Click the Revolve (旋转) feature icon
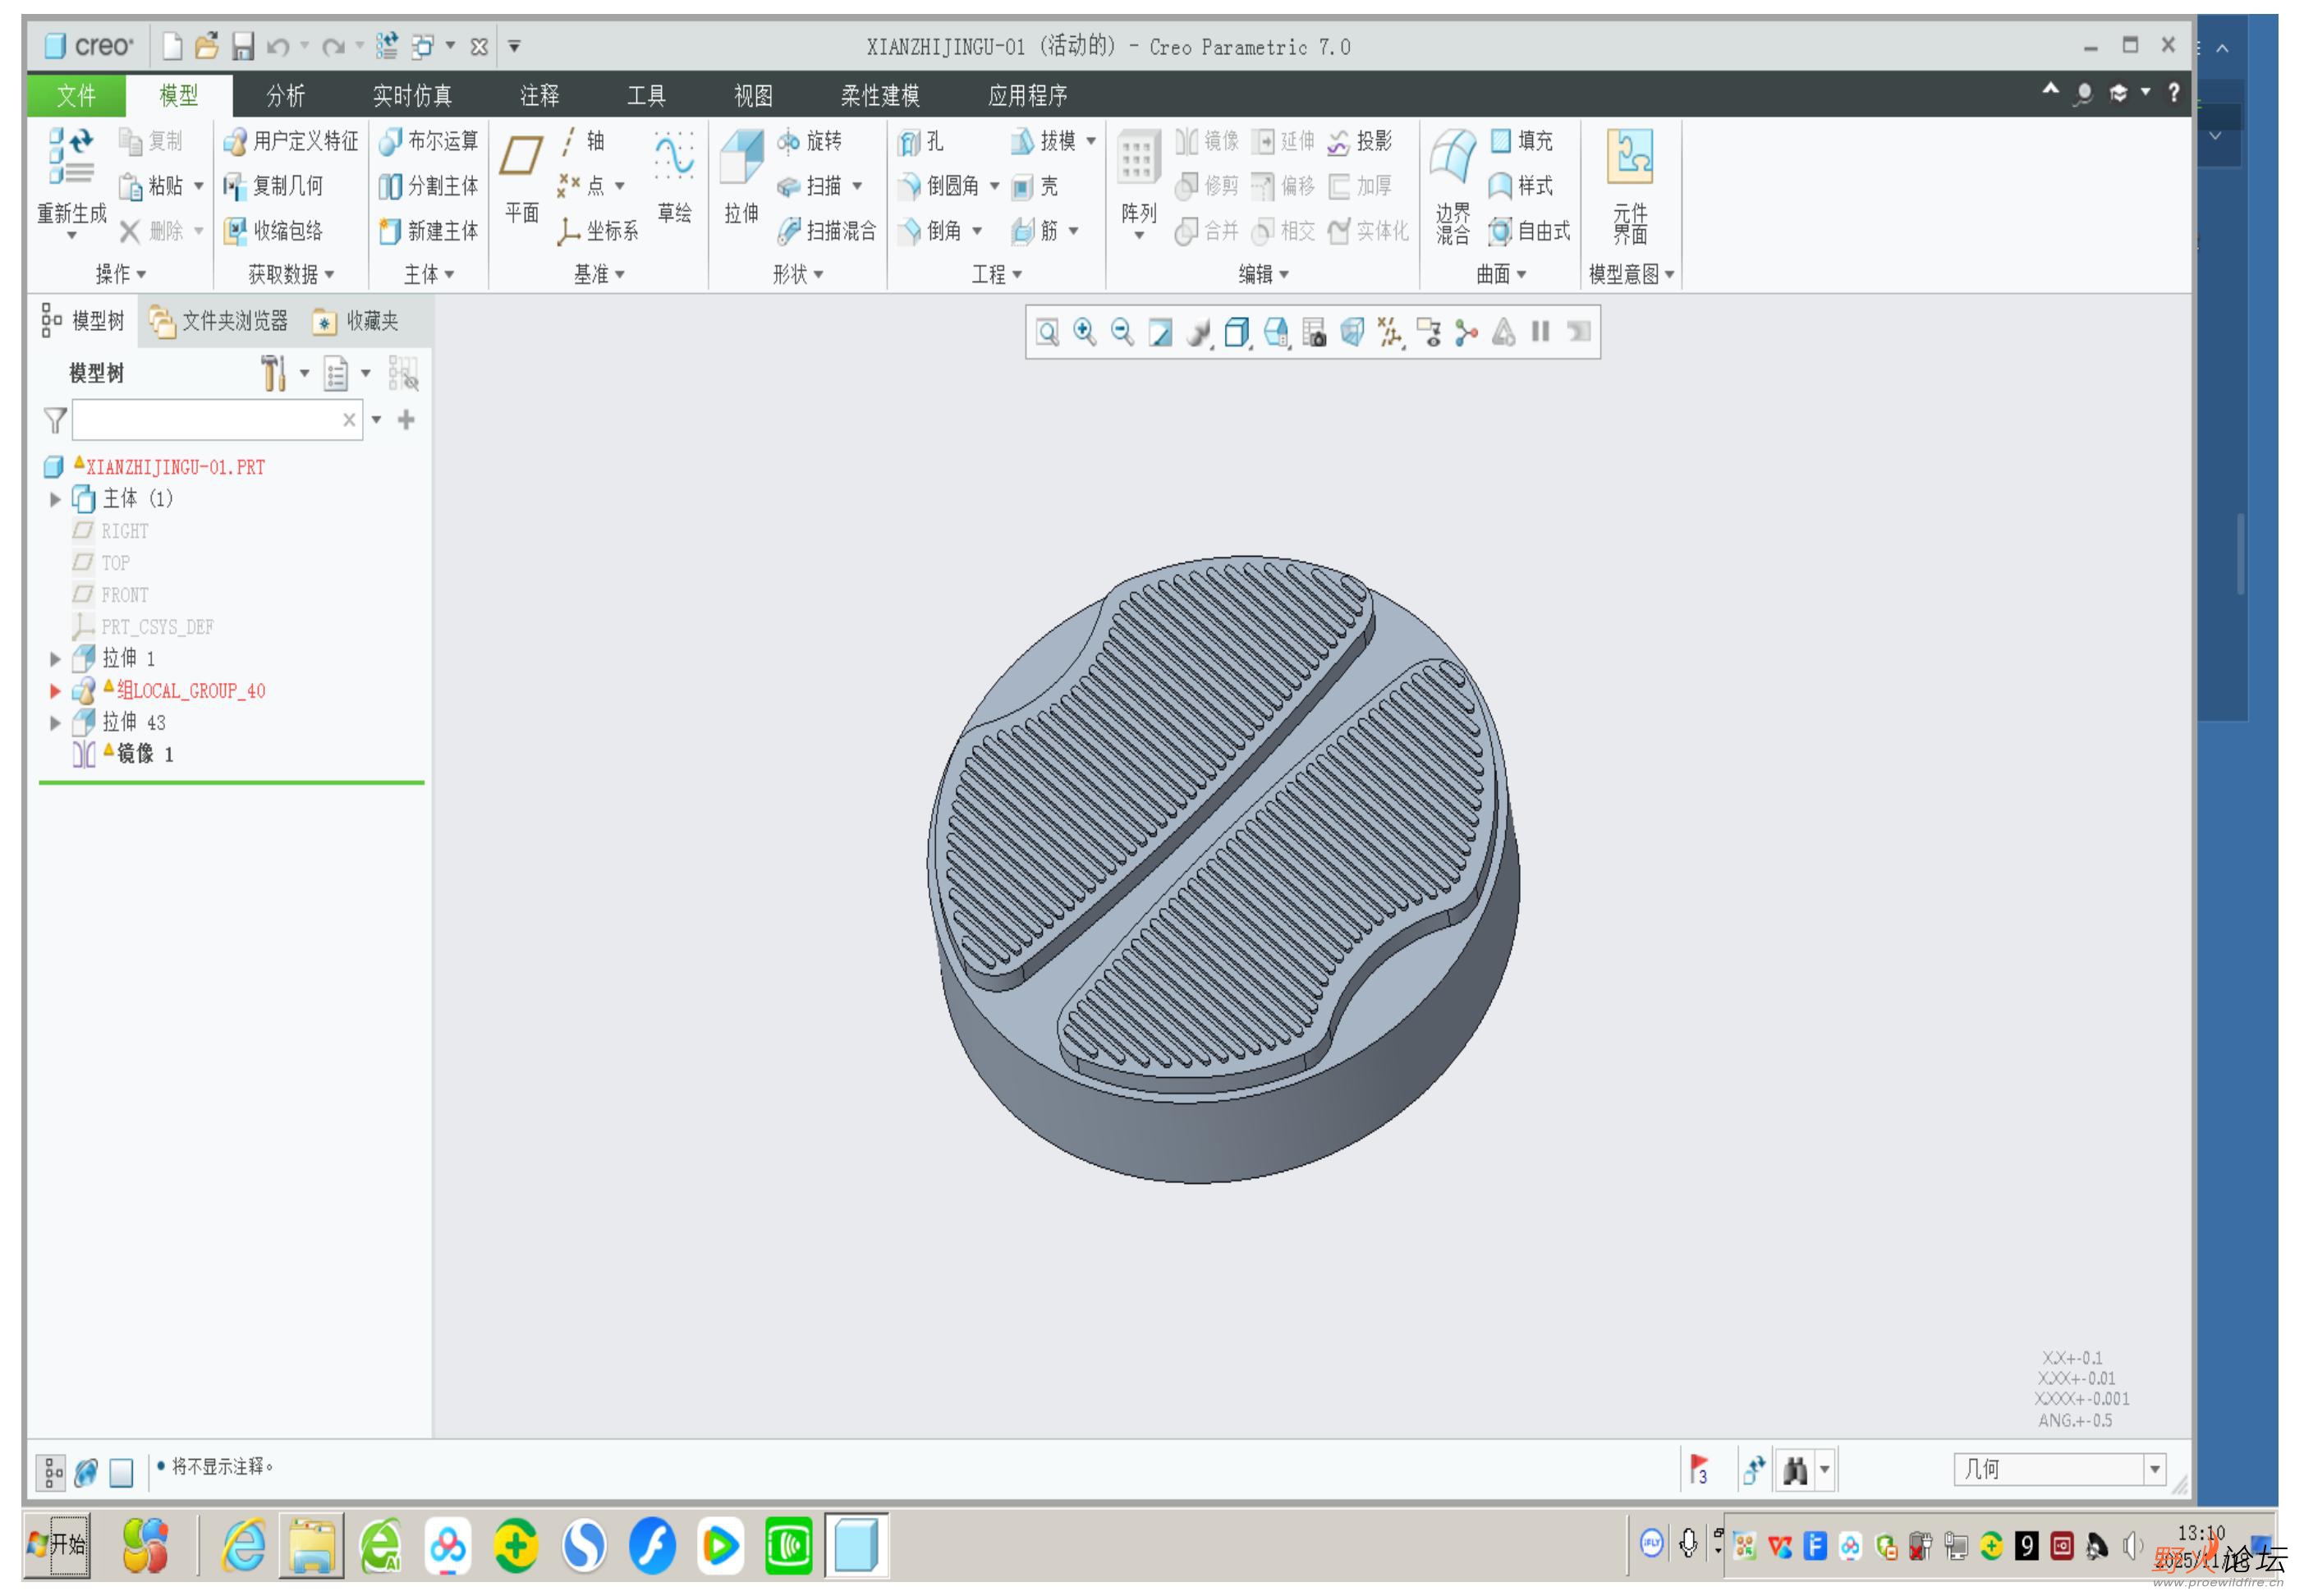Screen dimensions: 2304x1596 click(789, 141)
